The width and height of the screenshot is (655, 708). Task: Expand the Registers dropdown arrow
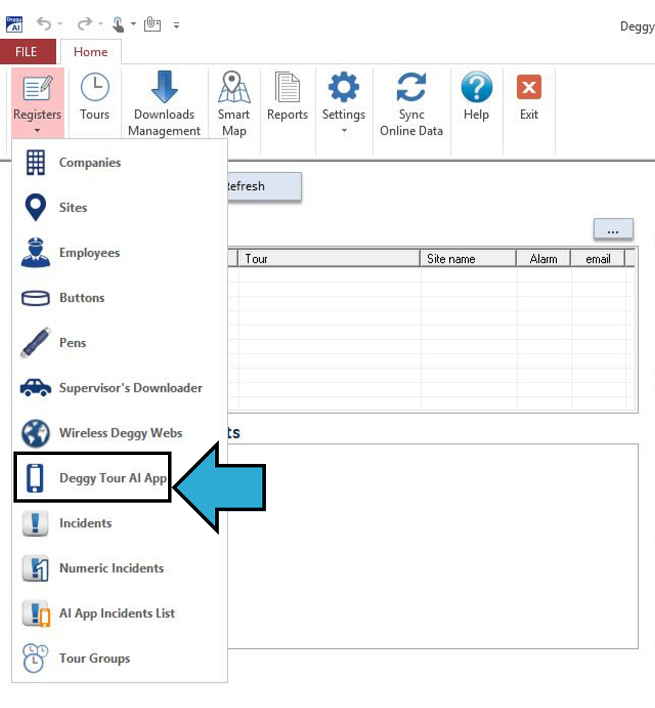pyautogui.click(x=37, y=130)
